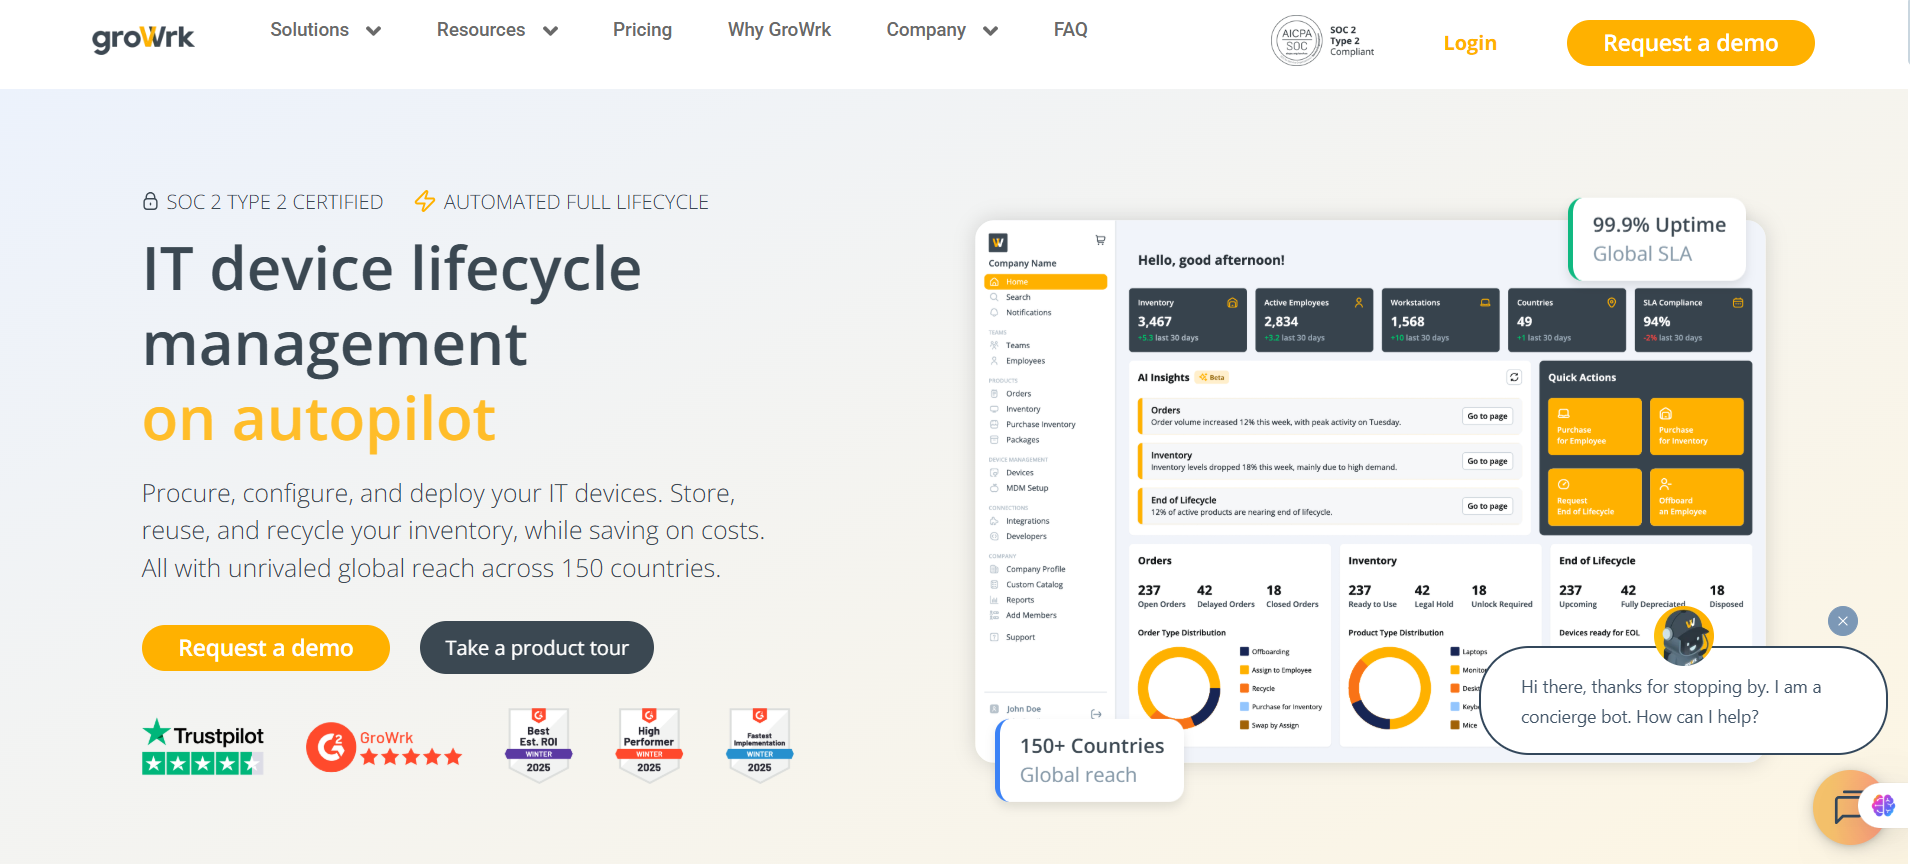Click the Login link
1910x864 pixels.
click(x=1469, y=43)
